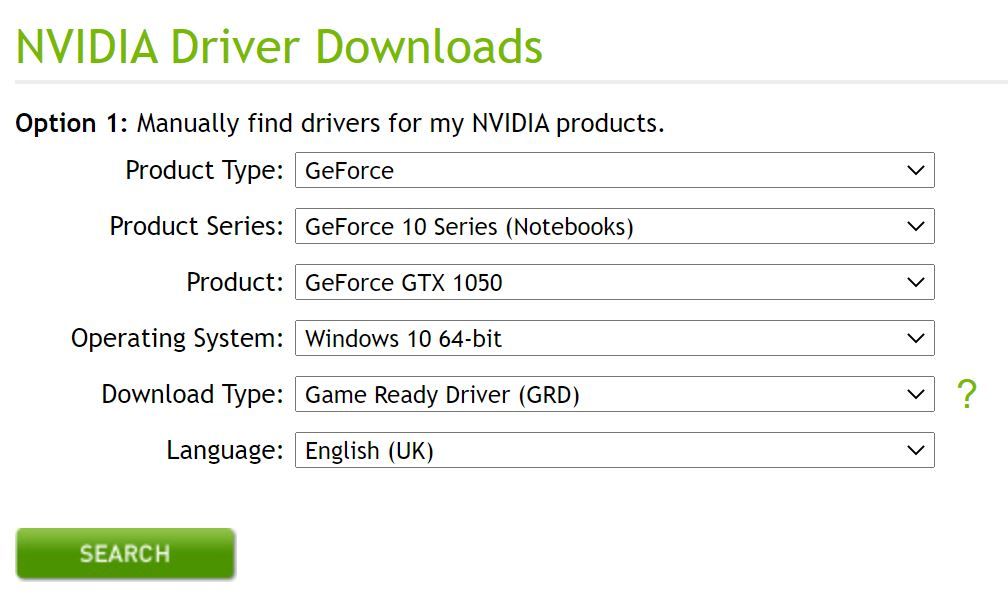Image resolution: width=1008 pixels, height=606 pixels.
Task: Click the chevron on the Product selector
Action: (x=916, y=282)
